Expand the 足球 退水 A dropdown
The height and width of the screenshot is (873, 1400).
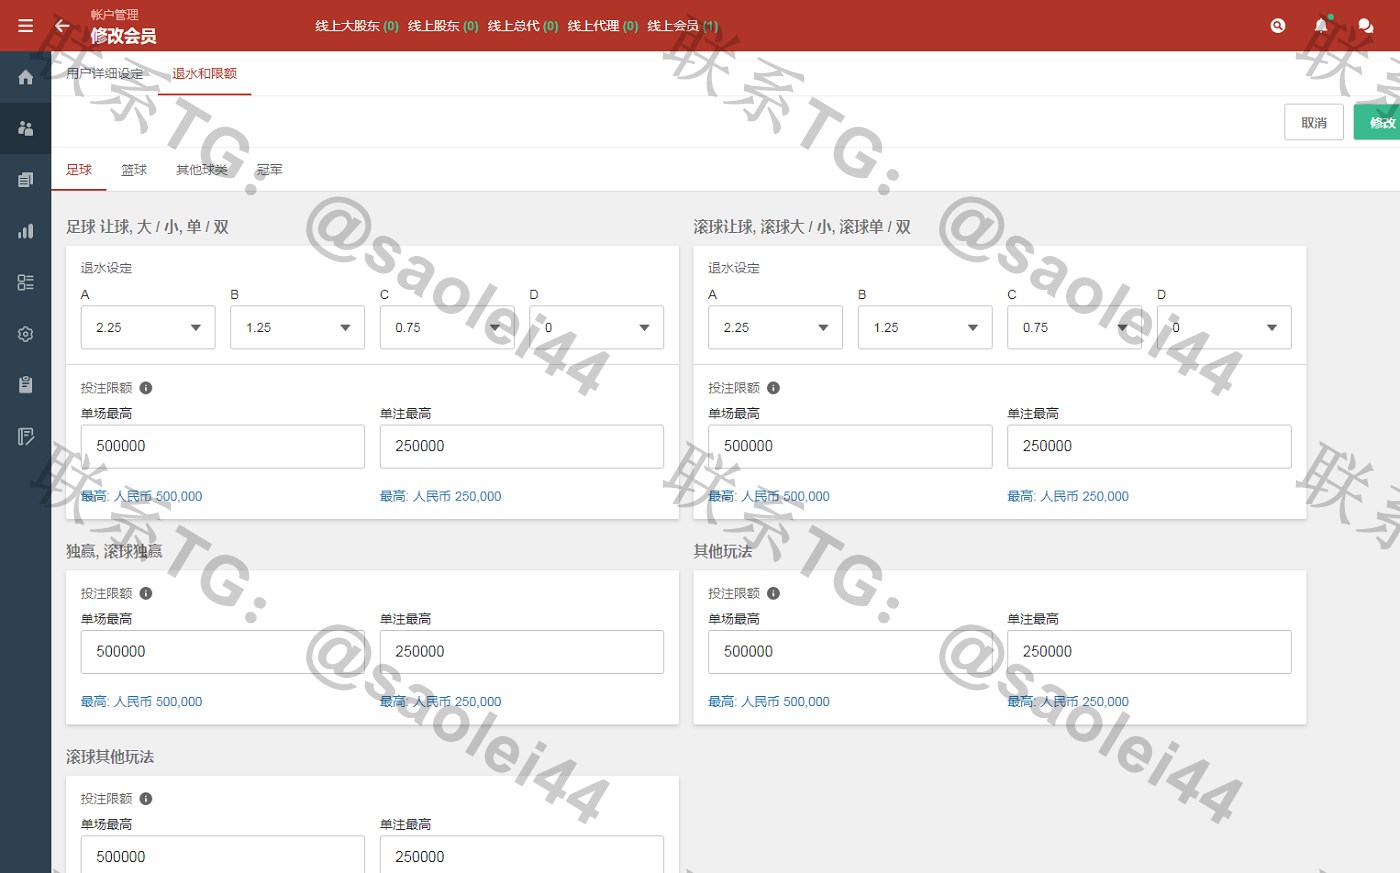point(148,328)
